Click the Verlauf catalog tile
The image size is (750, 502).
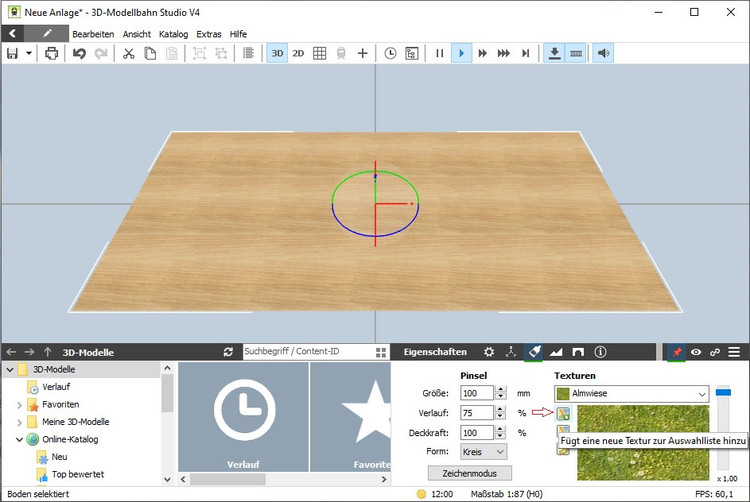click(243, 415)
